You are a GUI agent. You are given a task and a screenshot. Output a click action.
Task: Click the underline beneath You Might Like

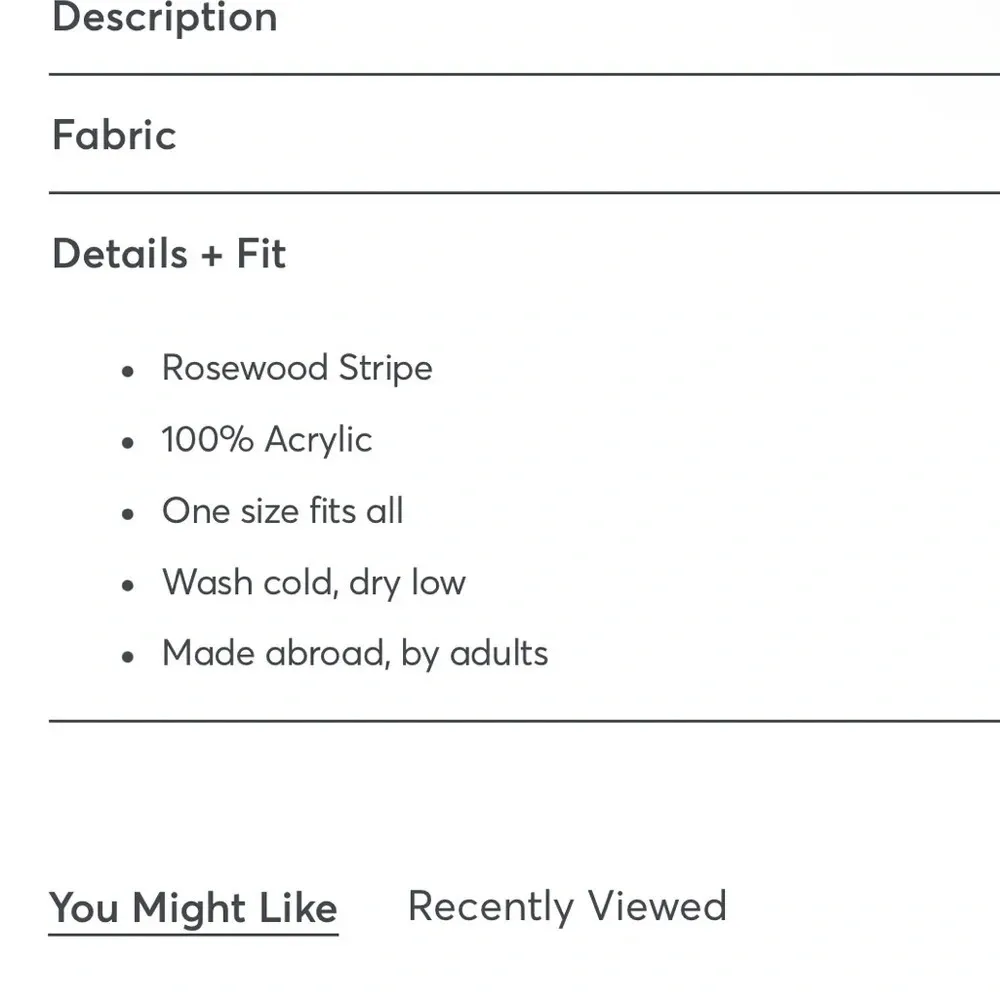click(x=193, y=935)
